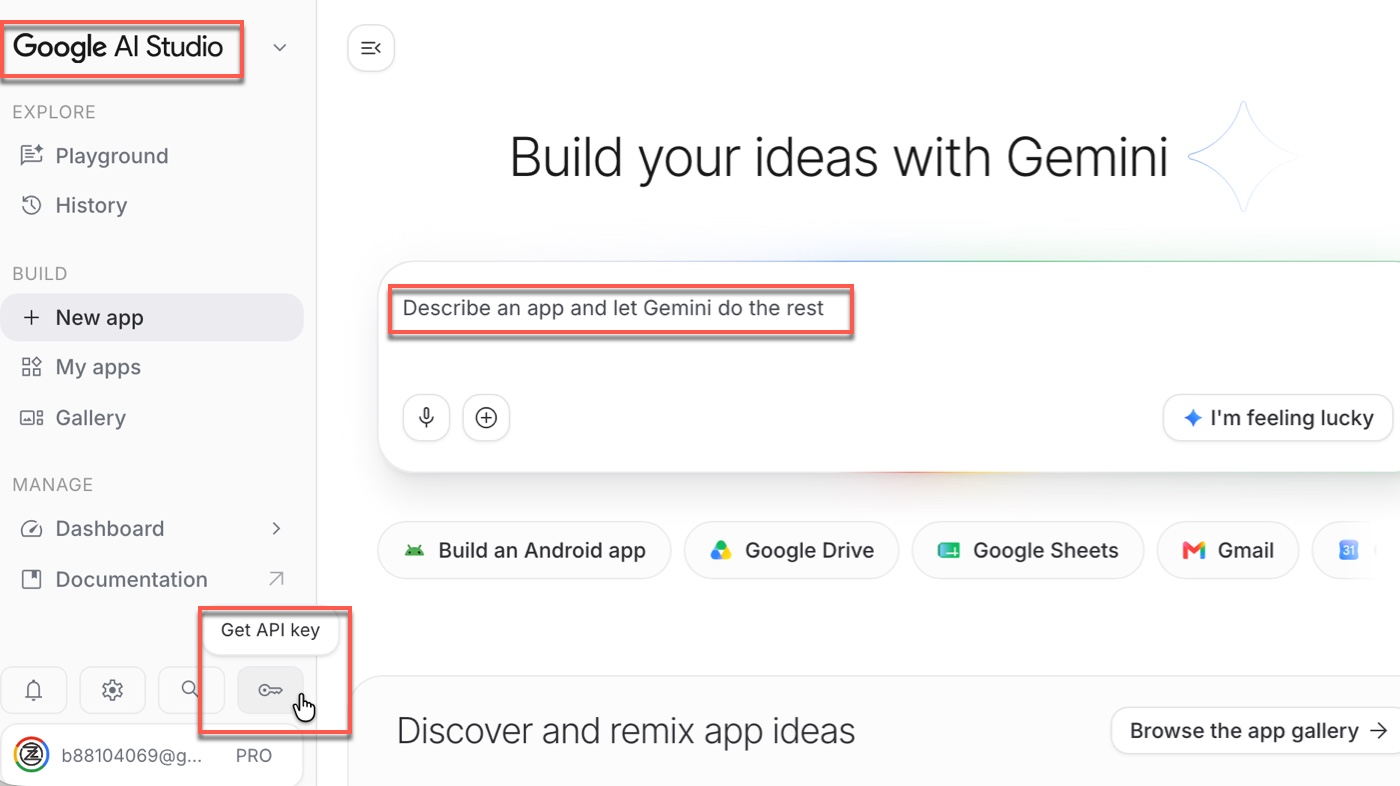This screenshot has width=1400, height=786.
Task: Open the Dashboard item
Action: pyautogui.click(x=152, y=529)
